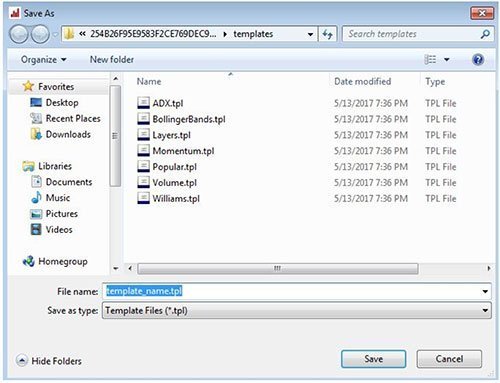This screenshot has height=383, width=500.
Task: Refresh the templates folder listing
Action: click(328, 34)
